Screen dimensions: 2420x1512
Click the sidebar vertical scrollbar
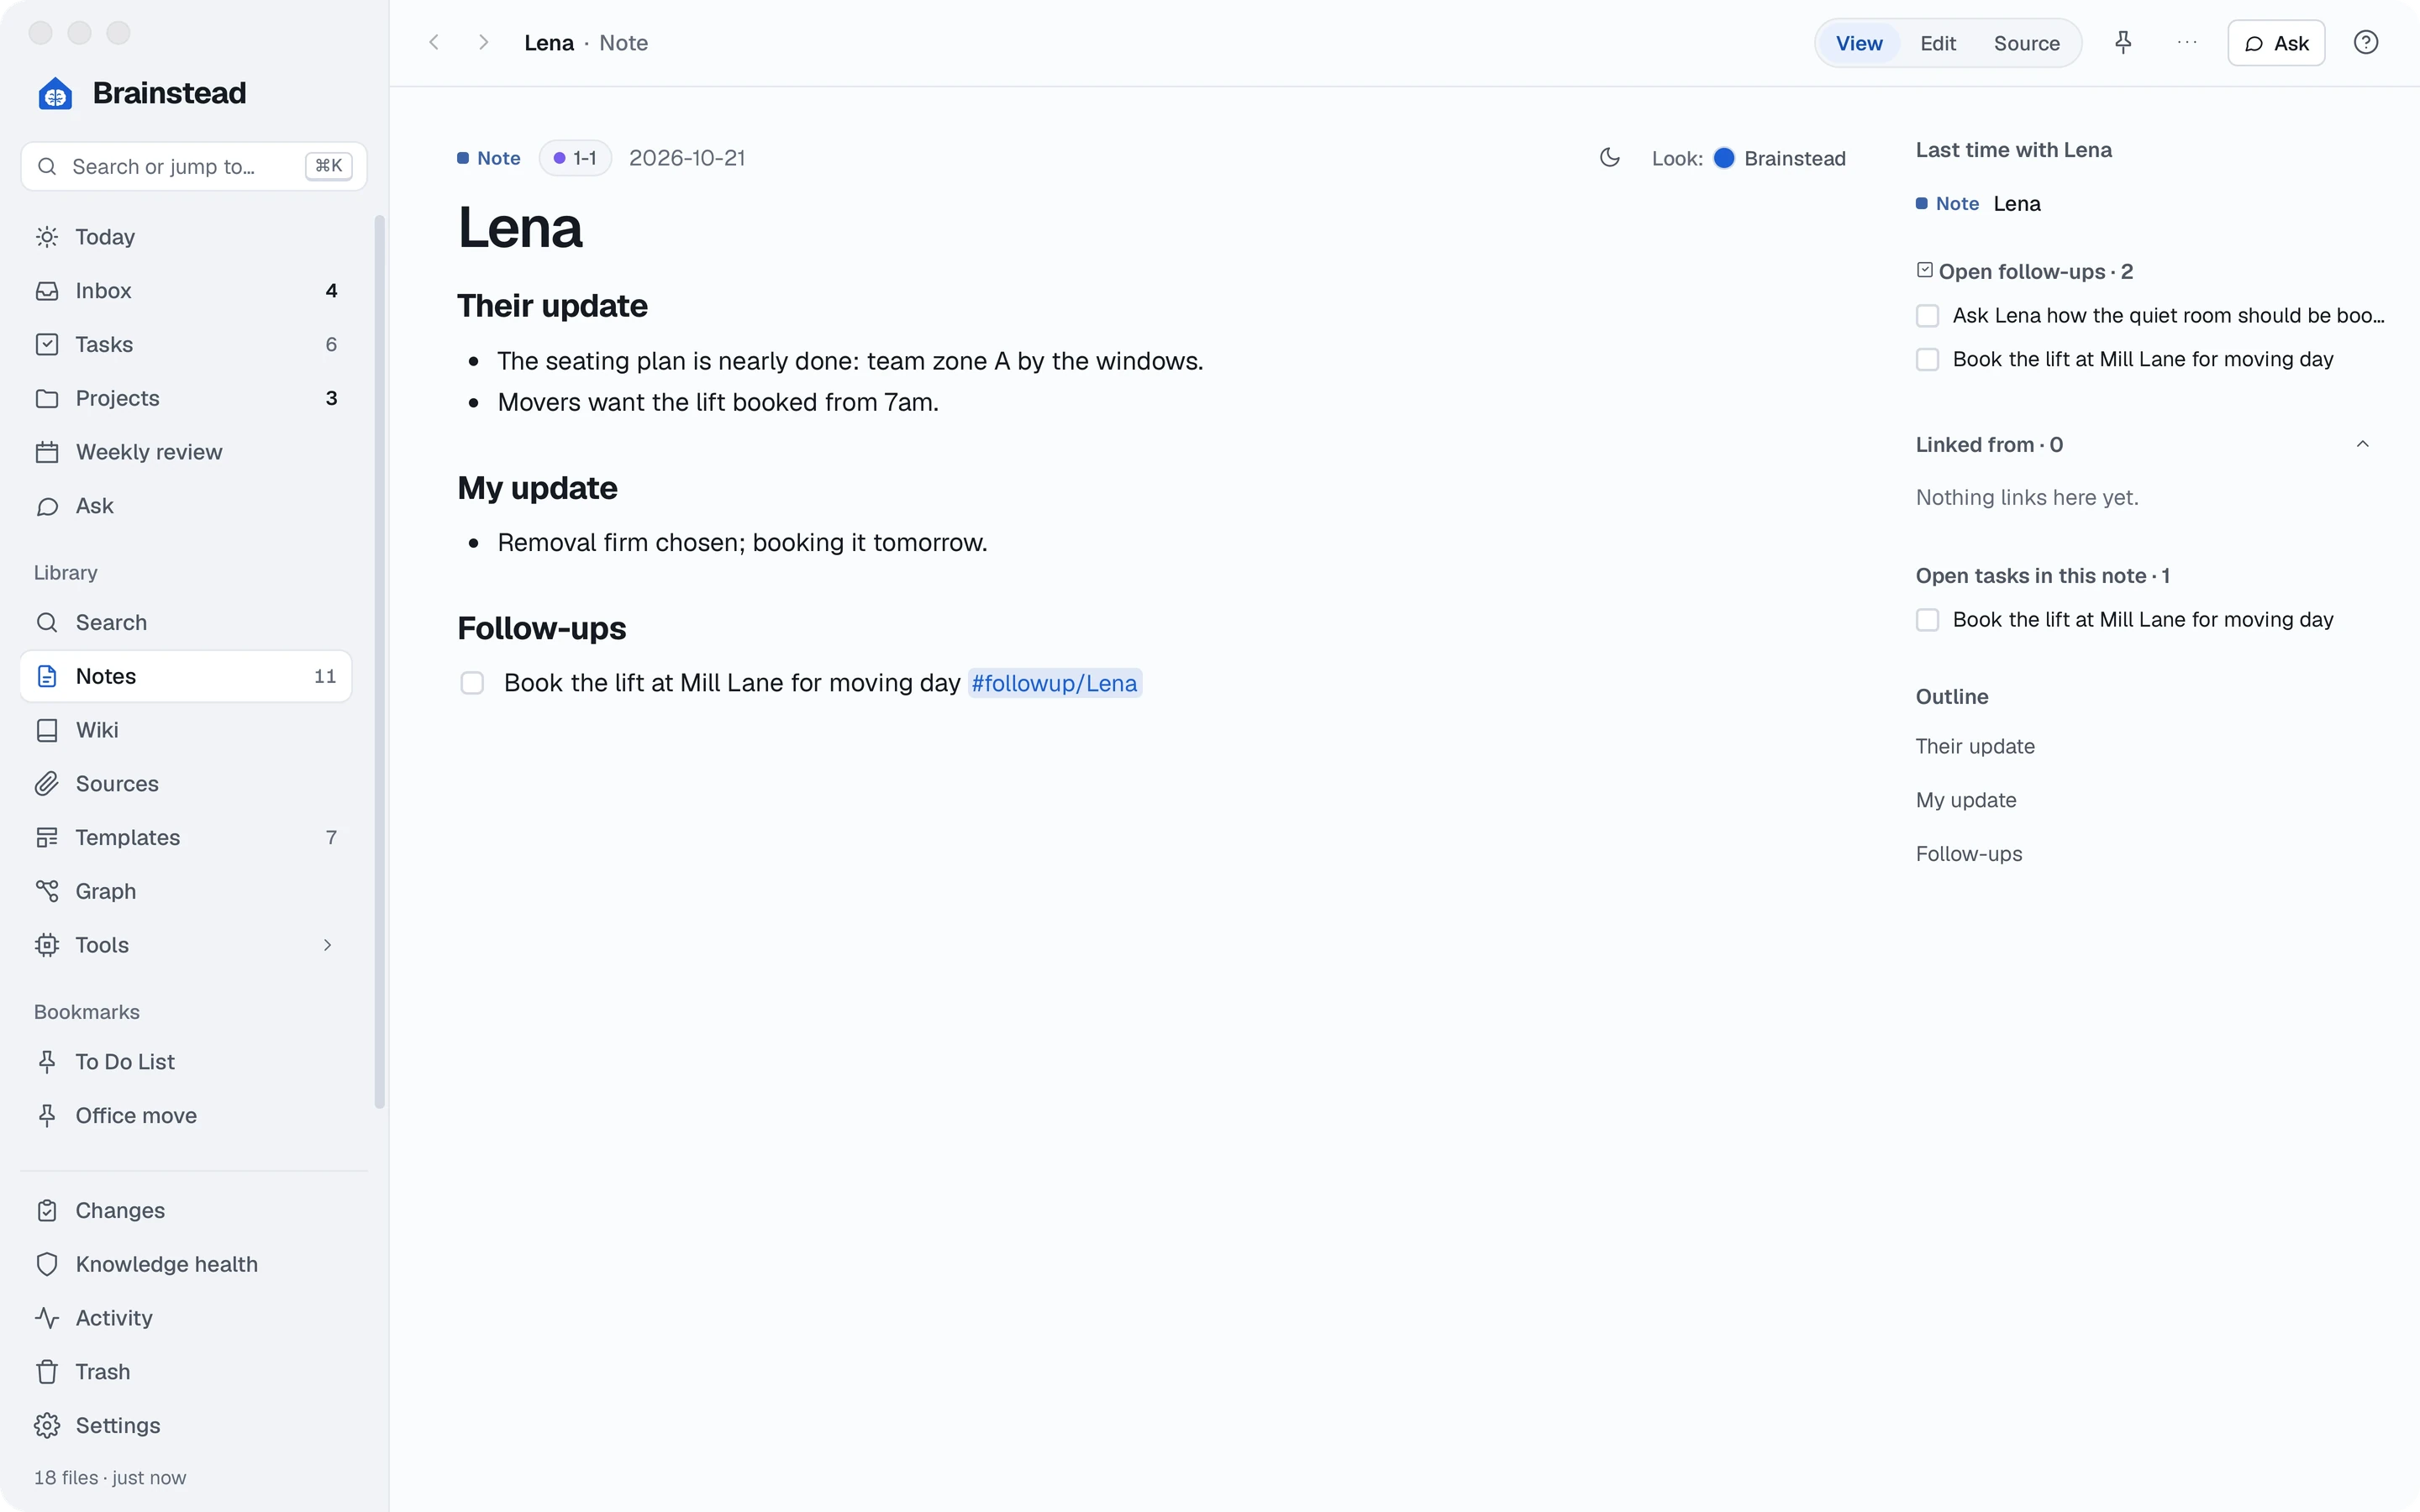379,661
